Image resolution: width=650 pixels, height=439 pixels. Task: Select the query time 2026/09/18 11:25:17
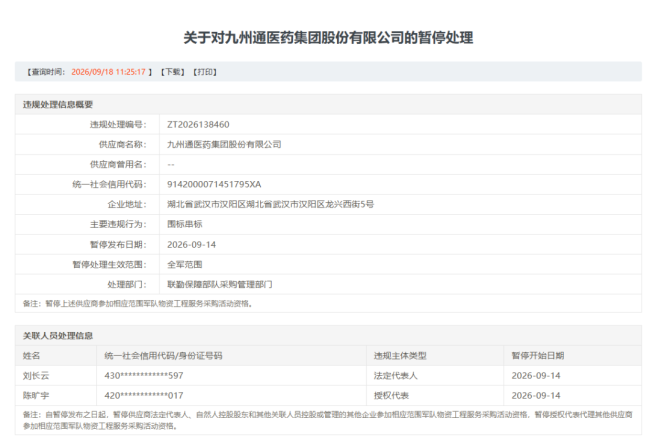[x=109, y=72]
